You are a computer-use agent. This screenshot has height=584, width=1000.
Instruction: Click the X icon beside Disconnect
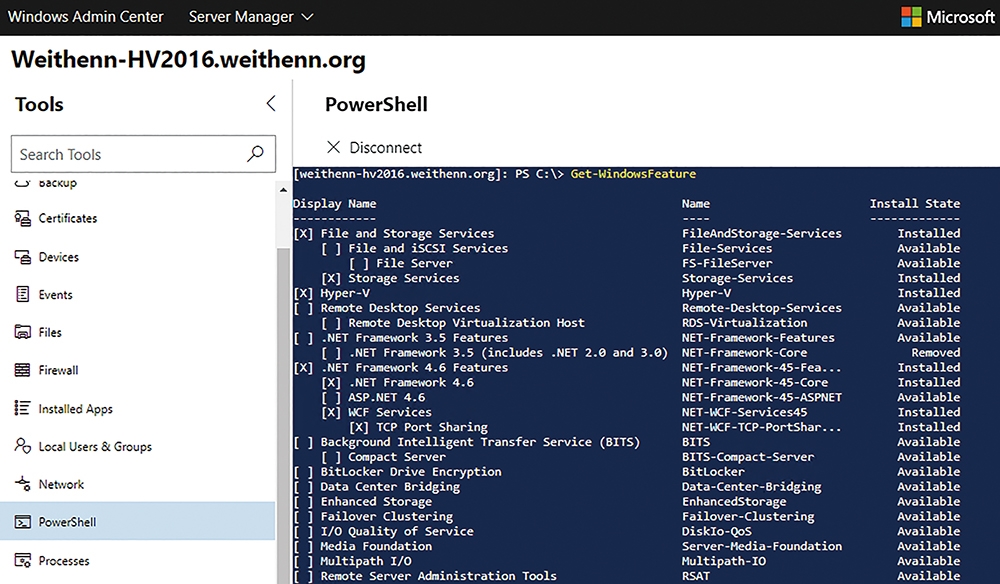[333, 147]
